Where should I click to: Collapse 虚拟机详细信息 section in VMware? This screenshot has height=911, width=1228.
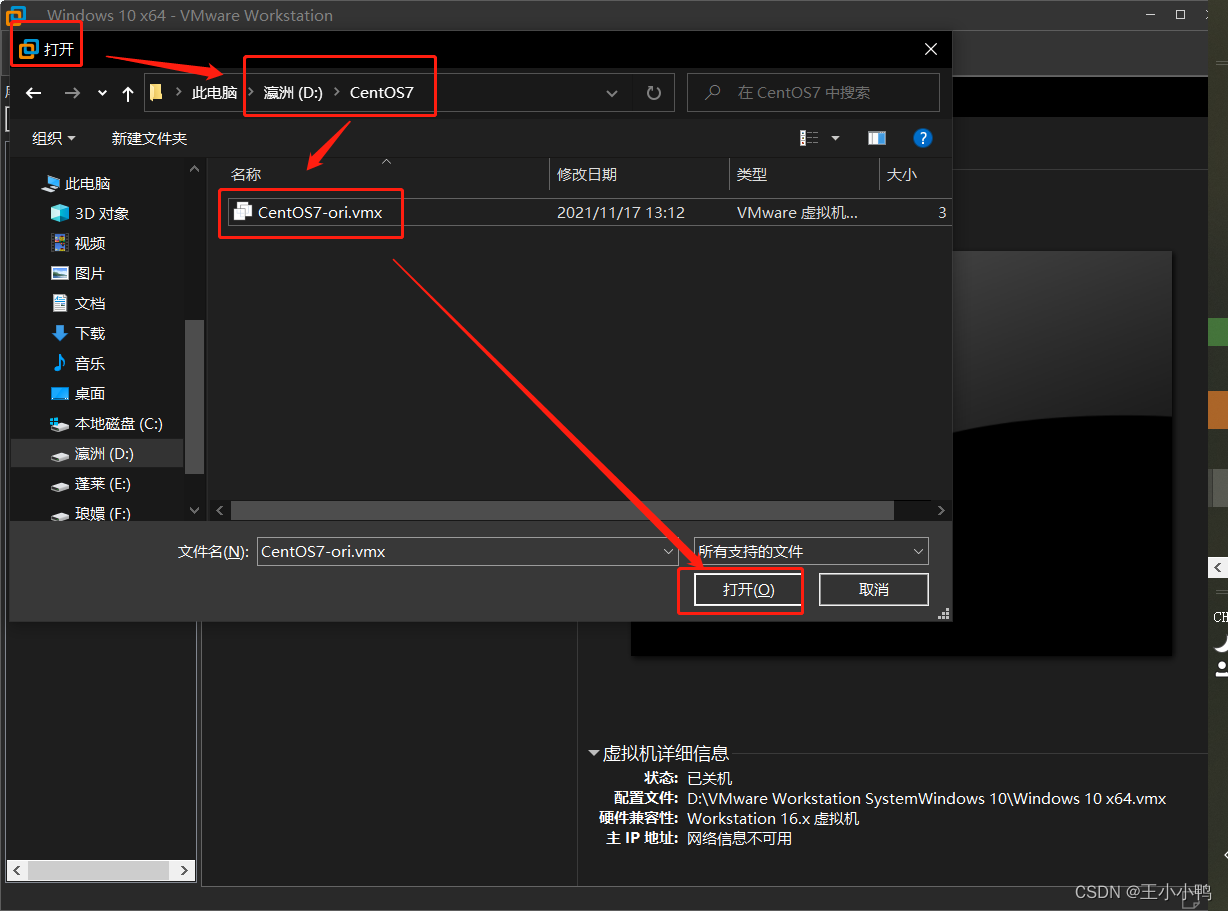[594, 754]
